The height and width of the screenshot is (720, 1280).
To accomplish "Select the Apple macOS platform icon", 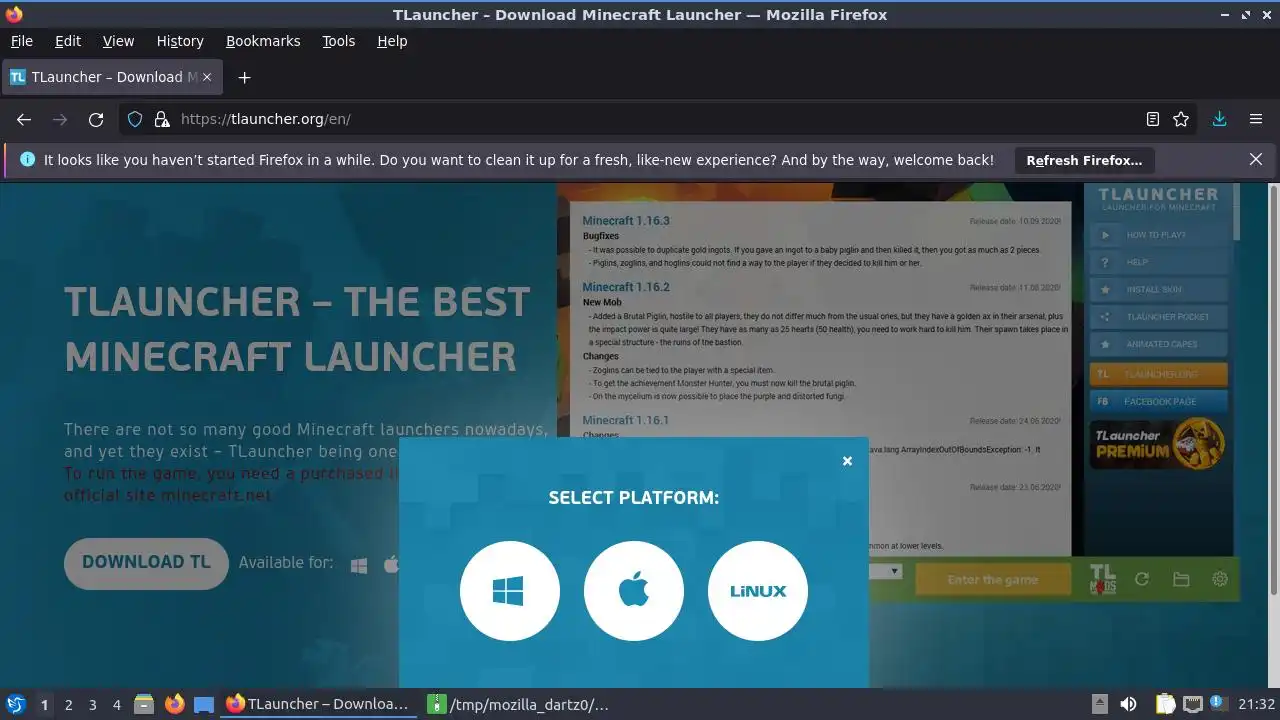I will pos(634,591).
